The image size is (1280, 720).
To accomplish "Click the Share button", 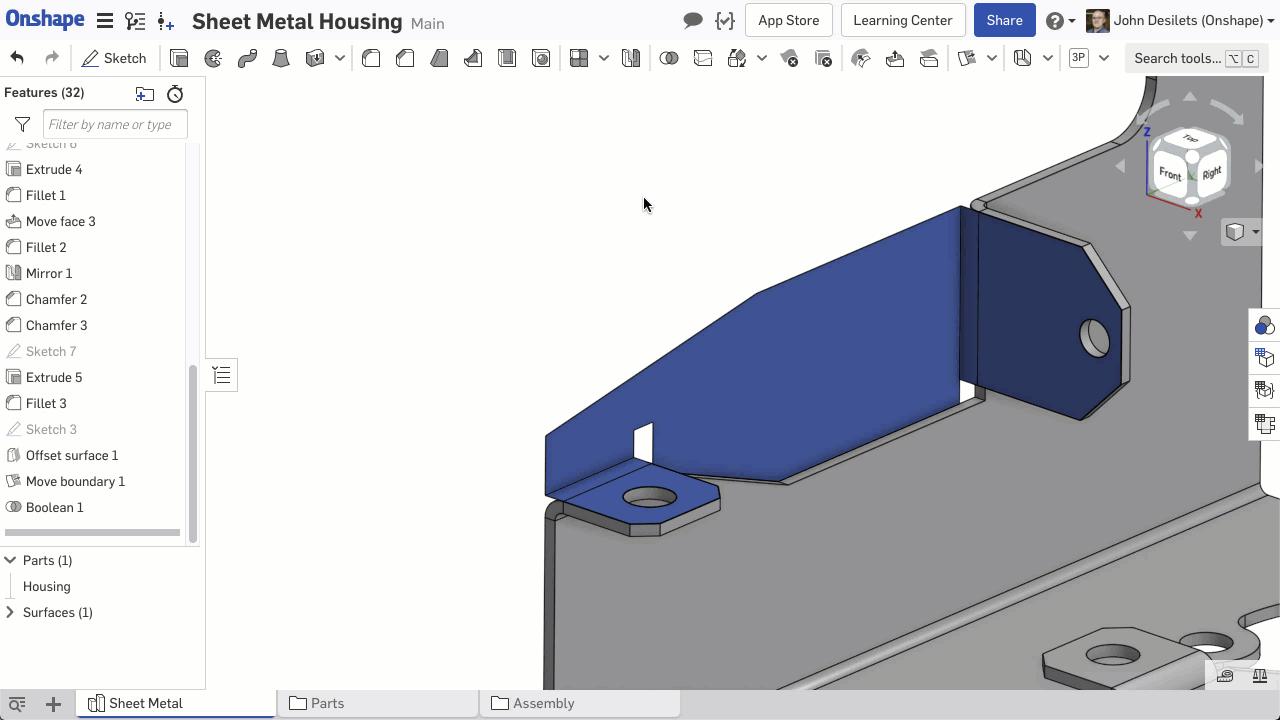I will [x=1004, y=20].
